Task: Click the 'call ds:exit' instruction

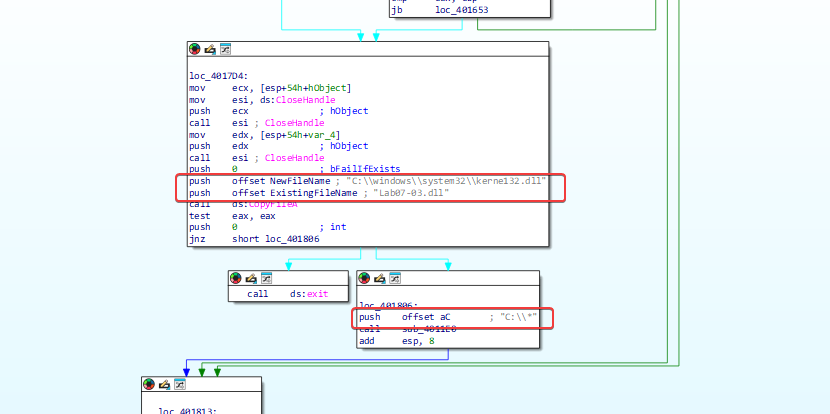Action: (x=287, y=294)
